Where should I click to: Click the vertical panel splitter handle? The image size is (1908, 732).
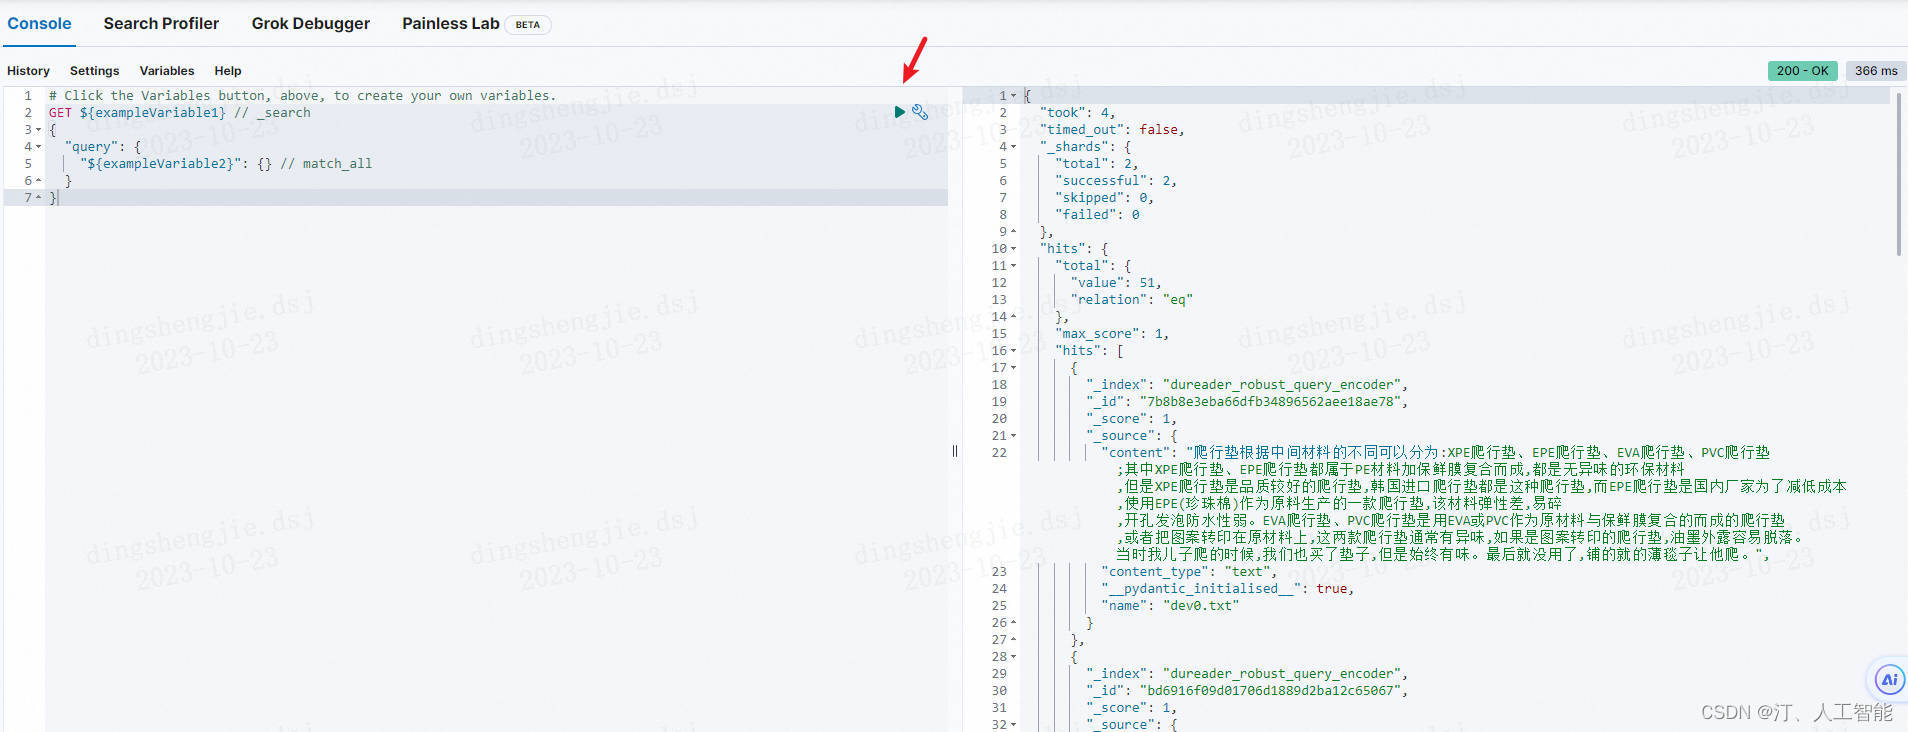point(955,451)
